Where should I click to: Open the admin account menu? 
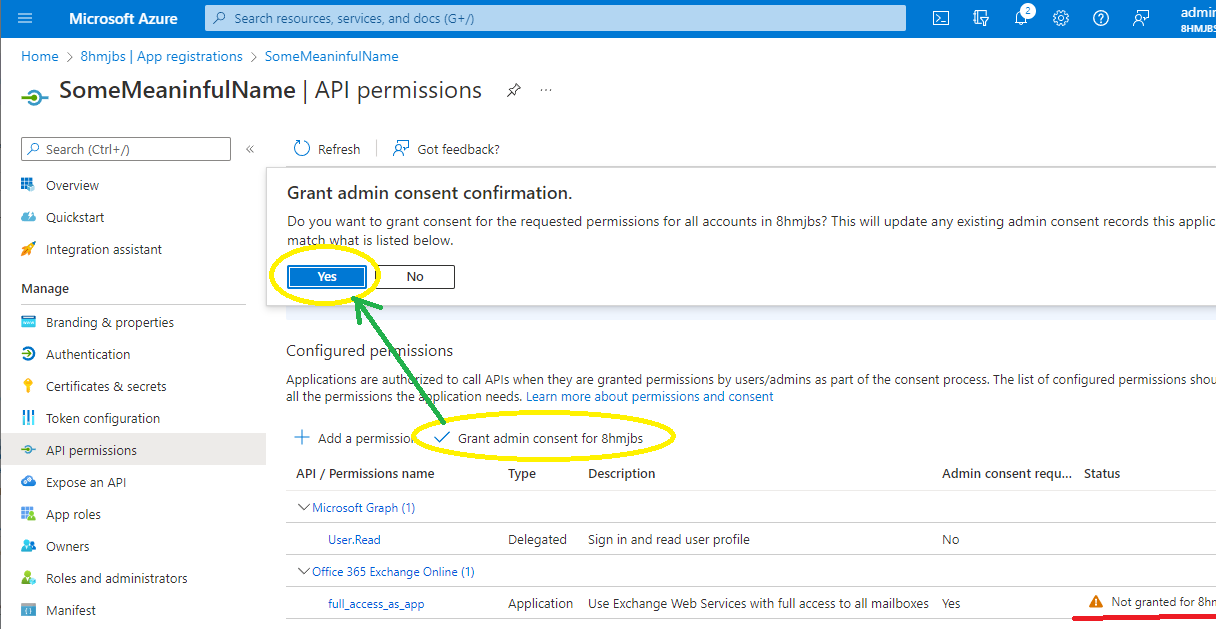(1198, 18)
